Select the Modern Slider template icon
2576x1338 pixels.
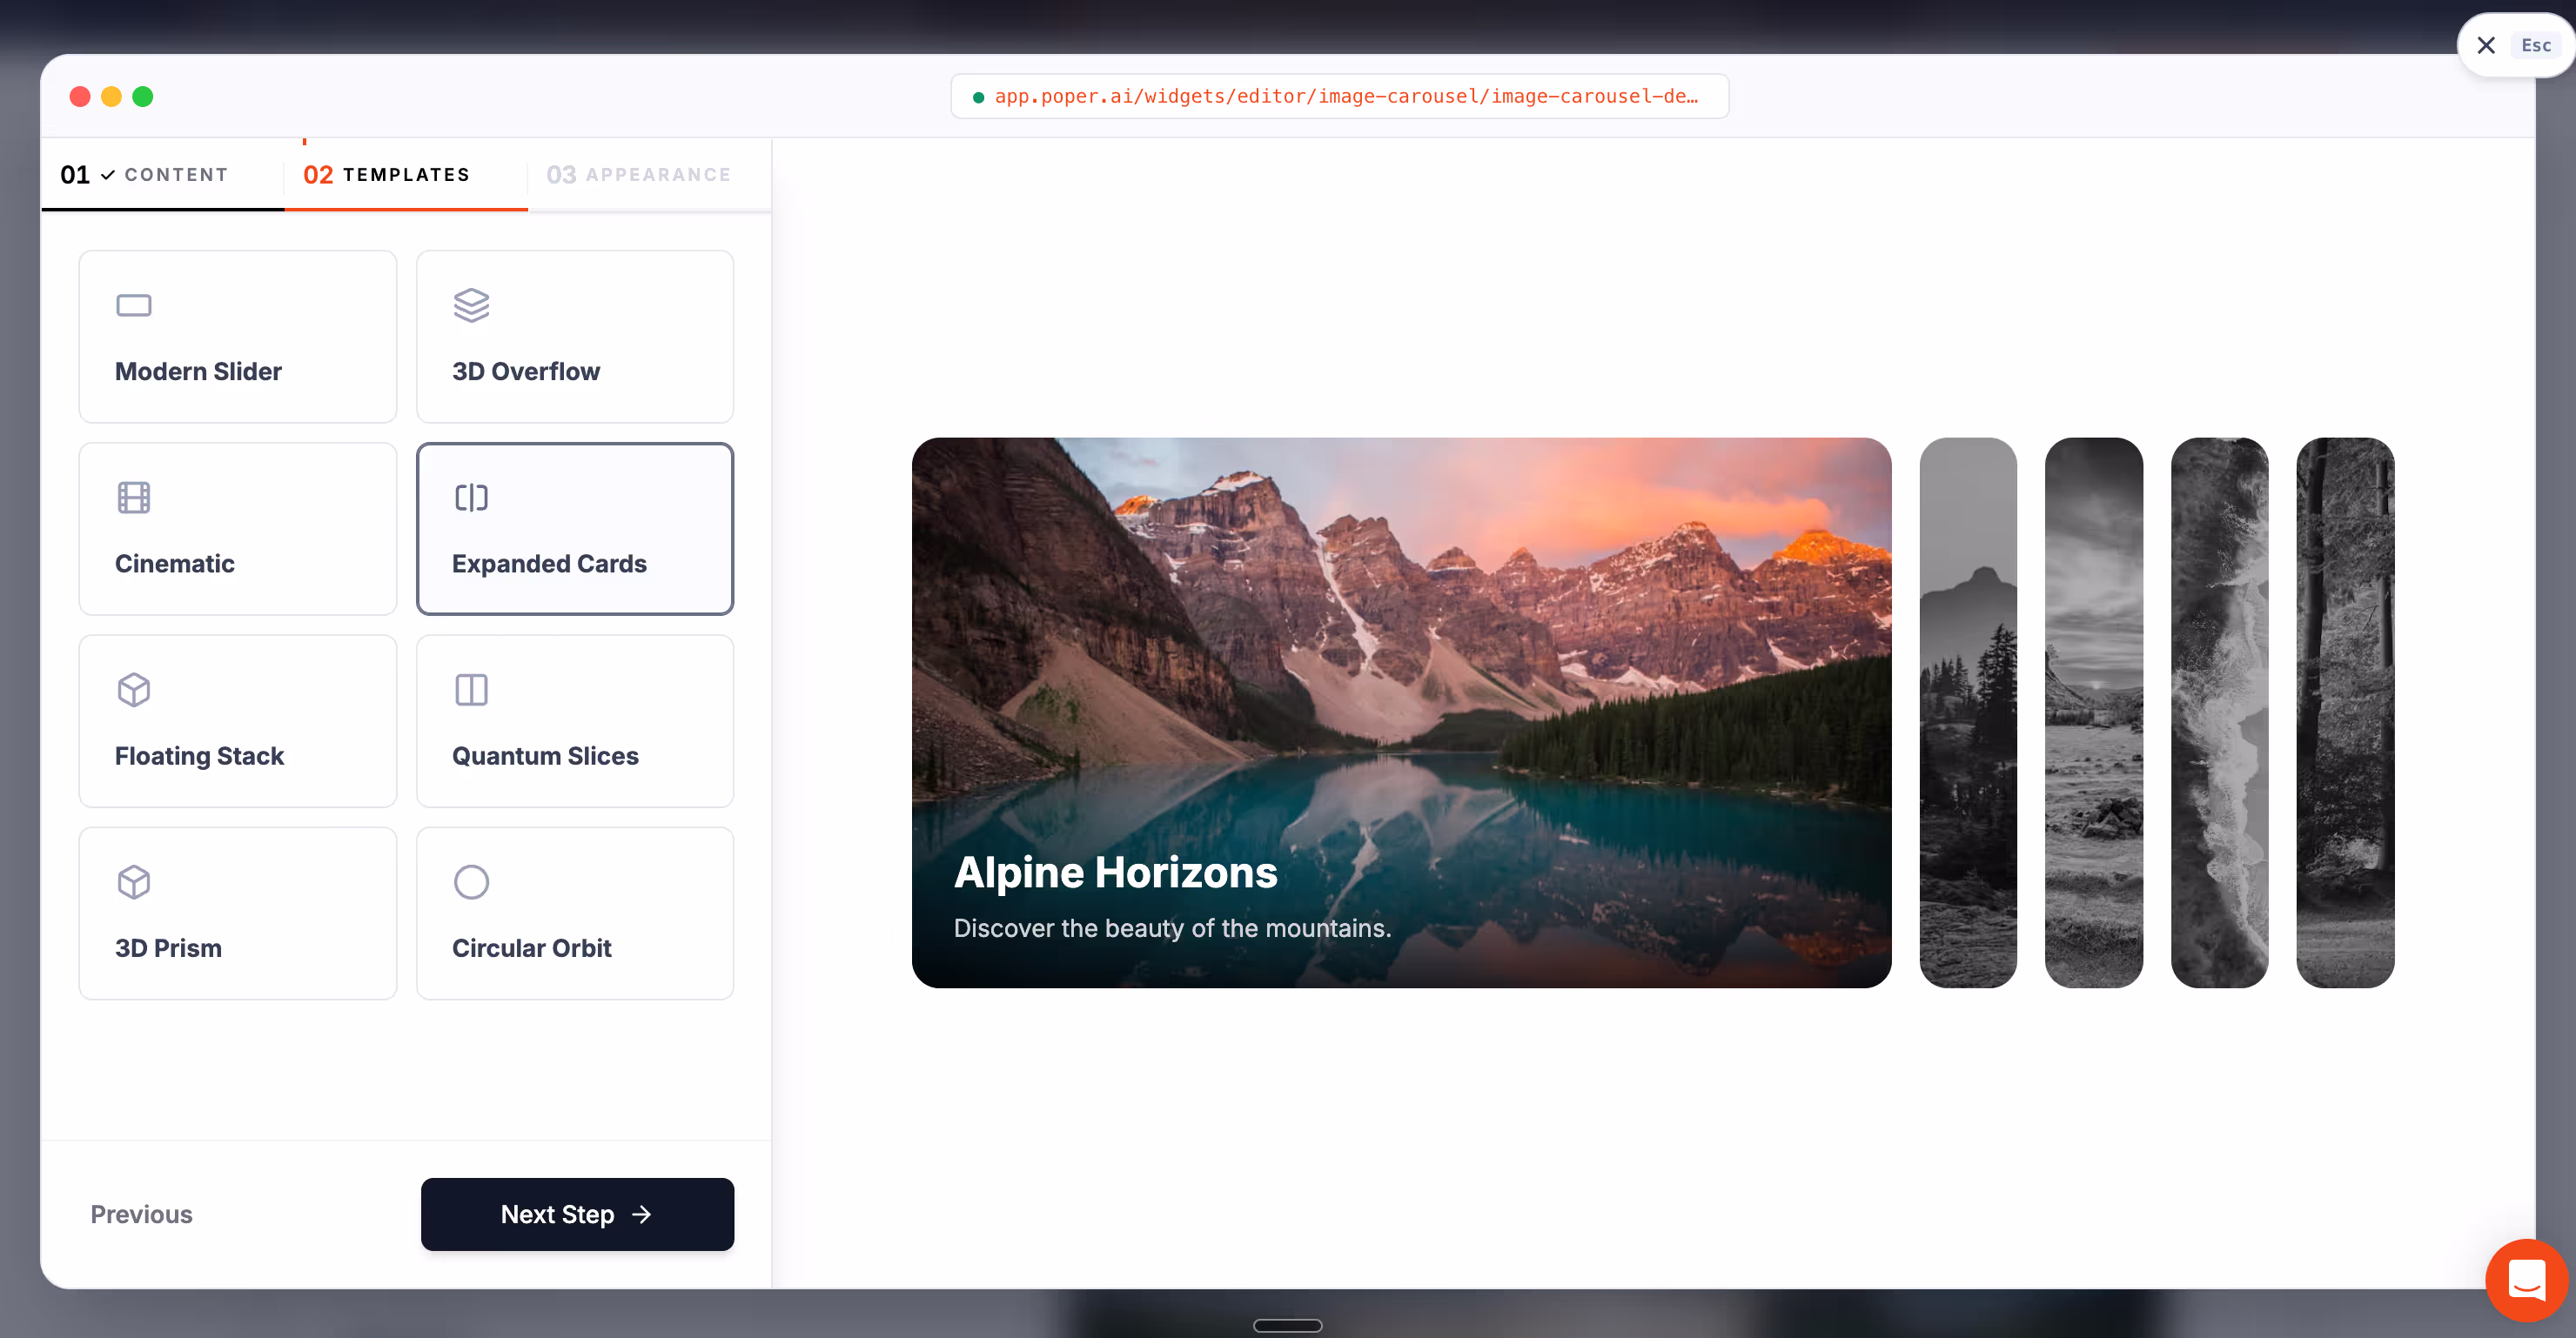pos(133,305)
